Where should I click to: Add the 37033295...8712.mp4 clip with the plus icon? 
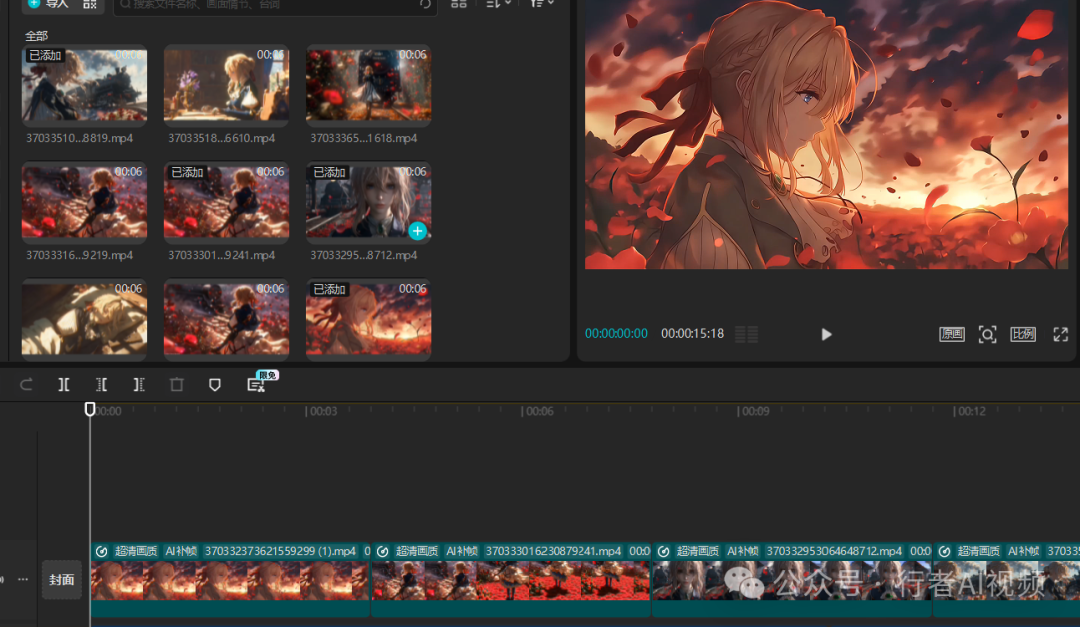tap(417, 231)
